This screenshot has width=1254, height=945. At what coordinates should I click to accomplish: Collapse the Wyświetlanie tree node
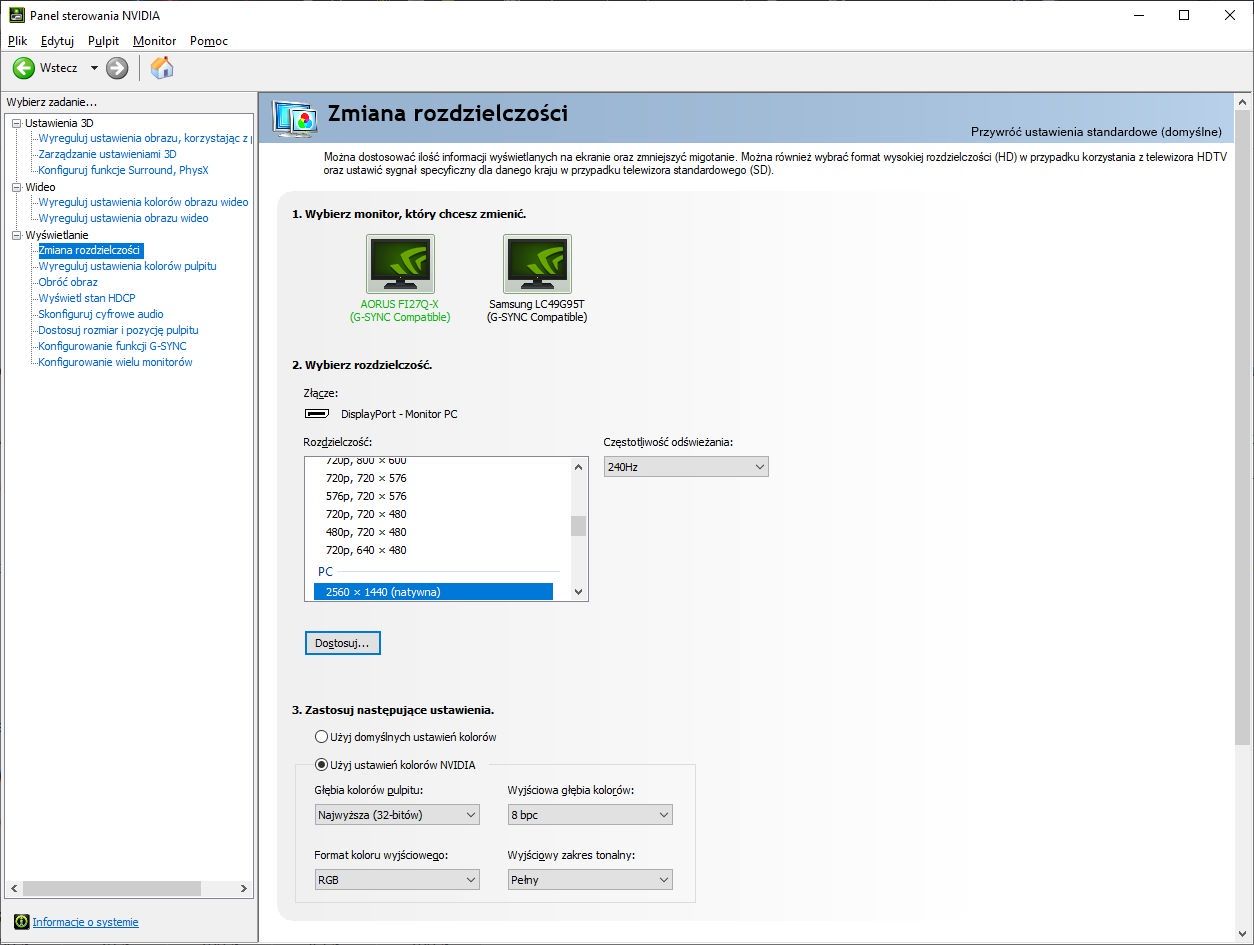16,235
